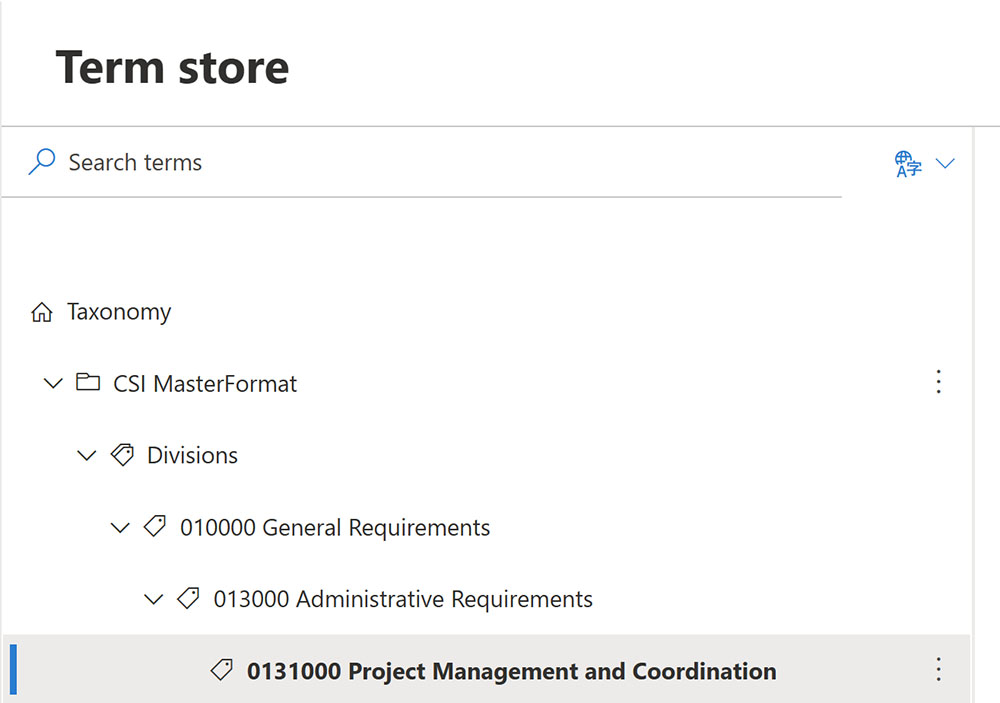Viewport: 1000px width, 703px height.
Task: Collapse 010000 General Requirements chevron
Action: coord(120,528)
